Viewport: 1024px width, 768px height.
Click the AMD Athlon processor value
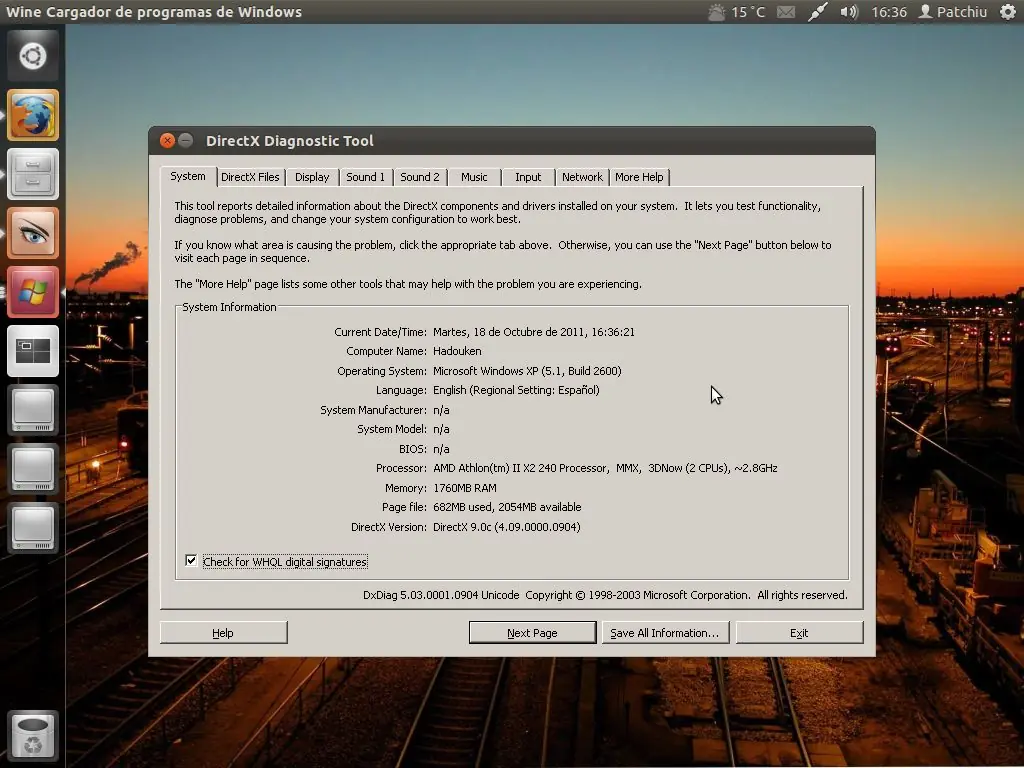tap(605, 468)
